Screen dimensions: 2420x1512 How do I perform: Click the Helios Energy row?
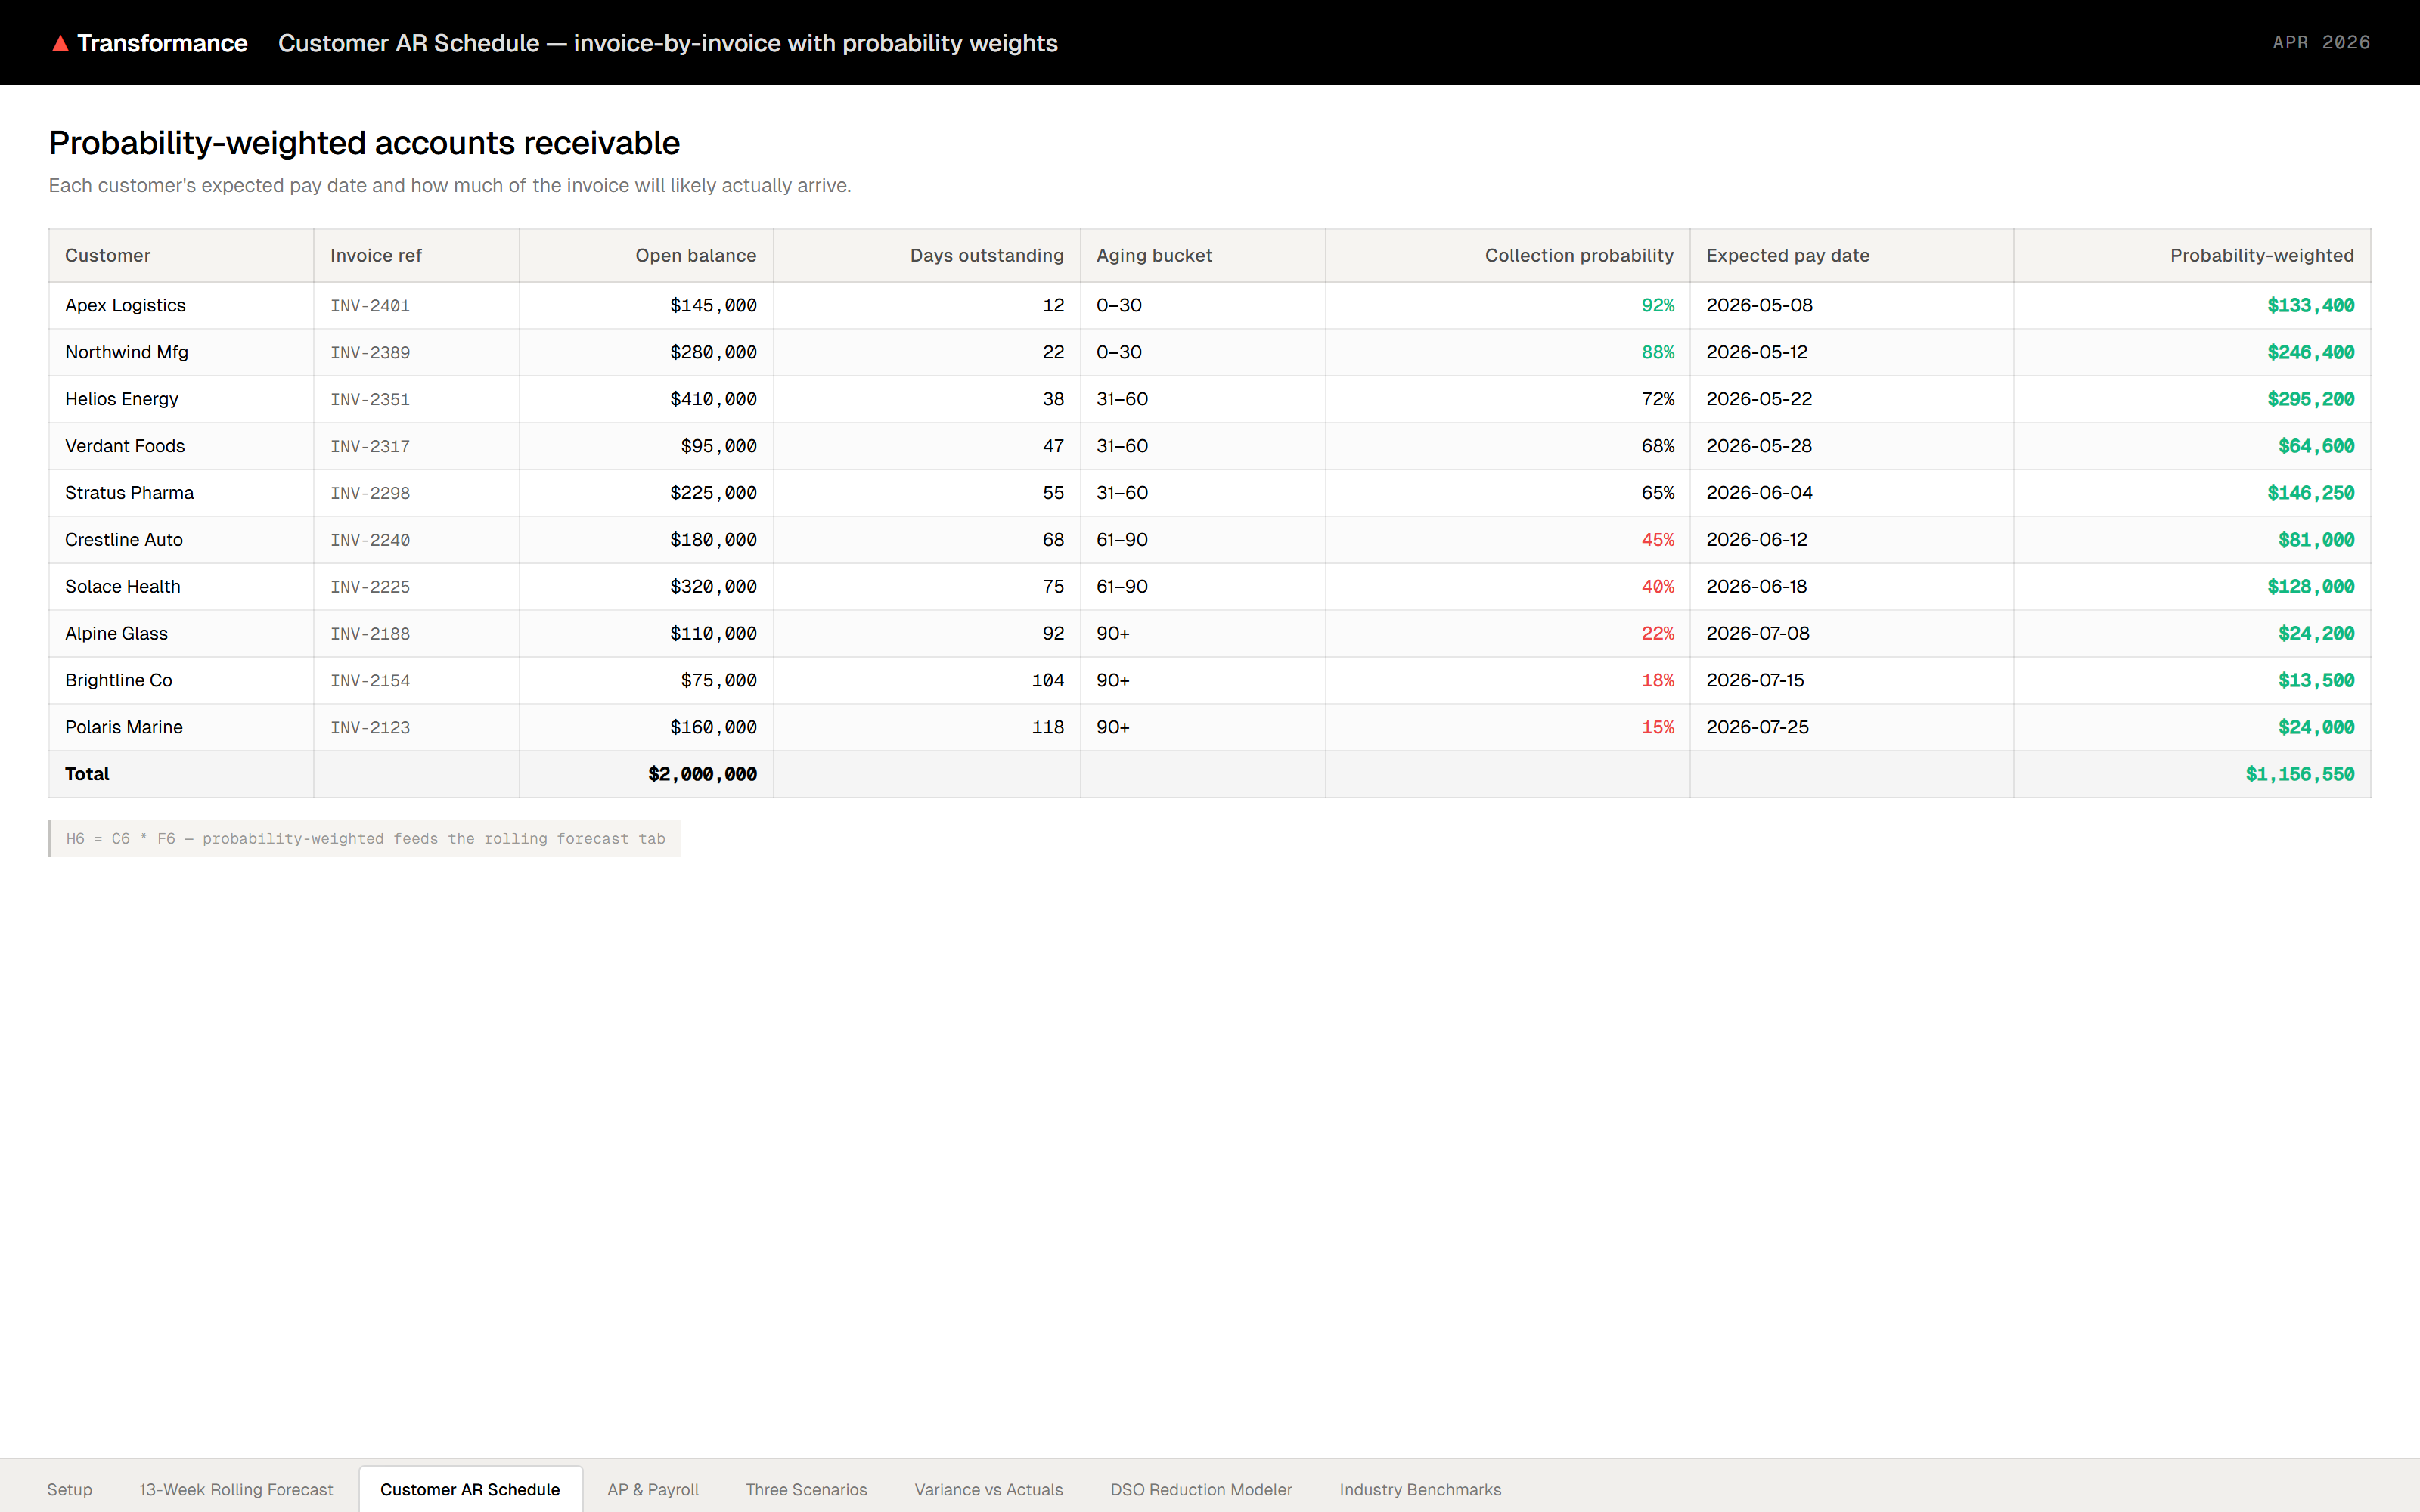click(x=121, y=399)
